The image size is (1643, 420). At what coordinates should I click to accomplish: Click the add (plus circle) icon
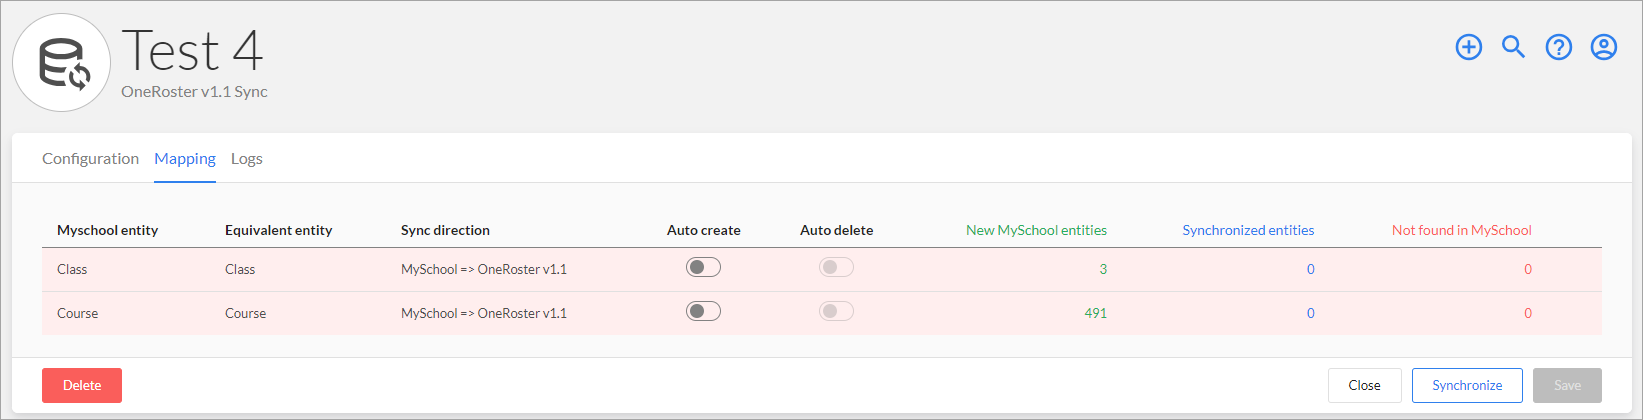[1468, 47]
